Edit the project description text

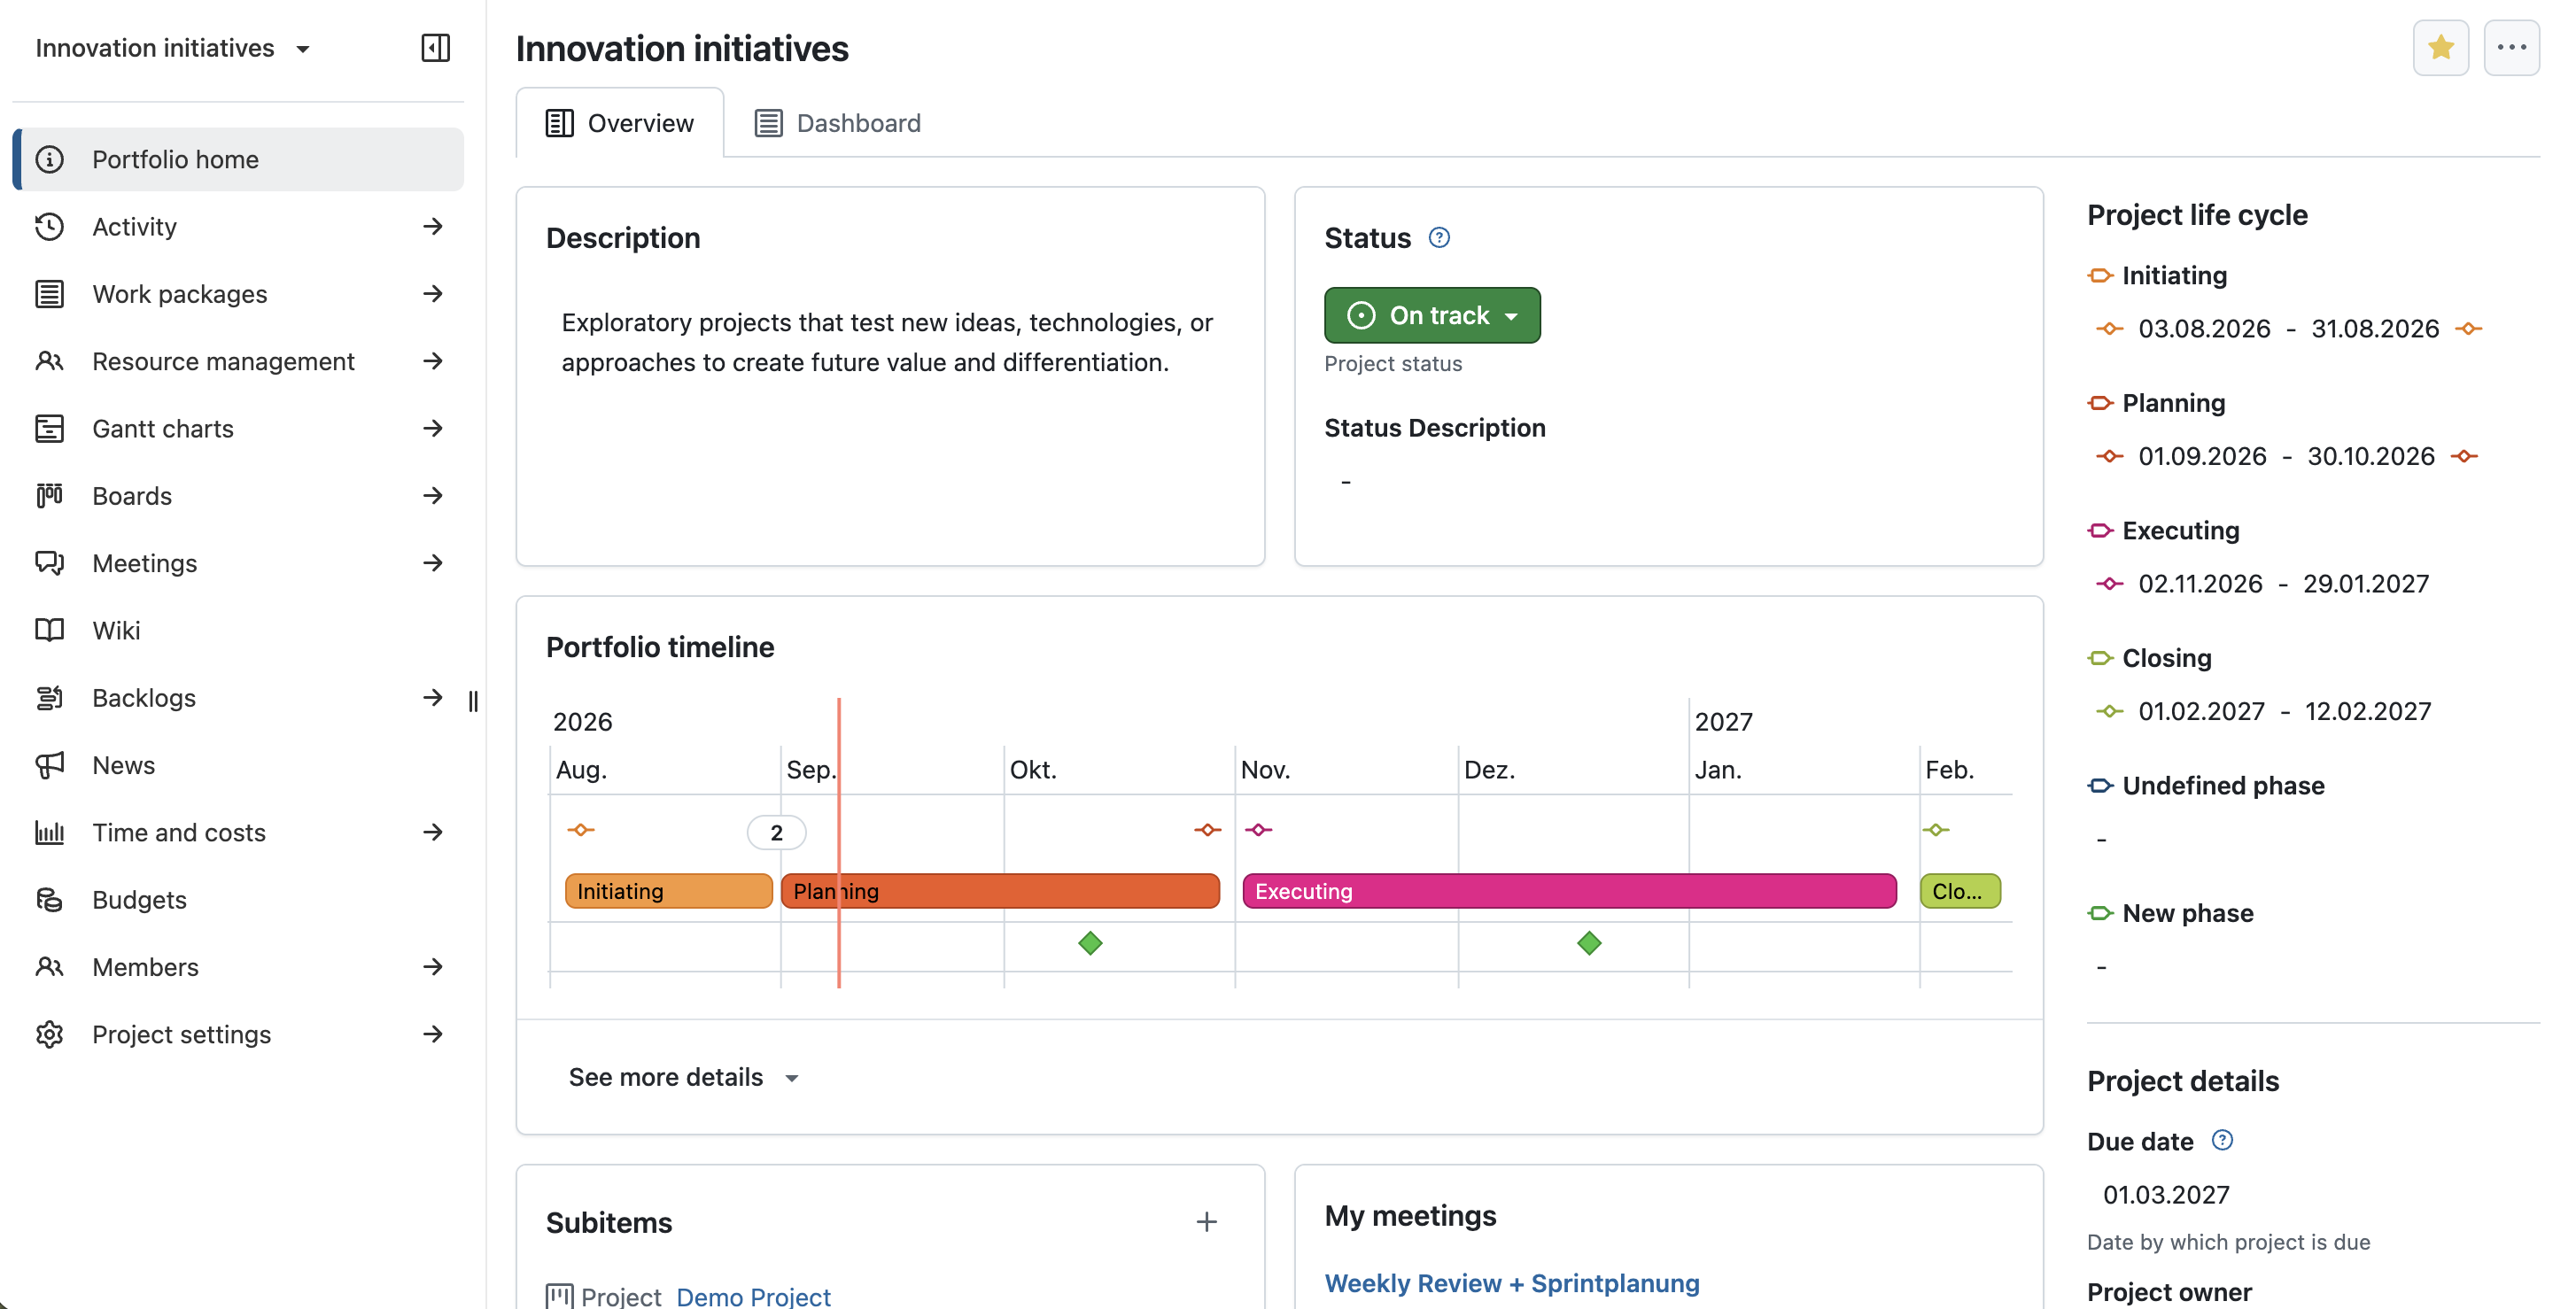click(x=887, y=342)
